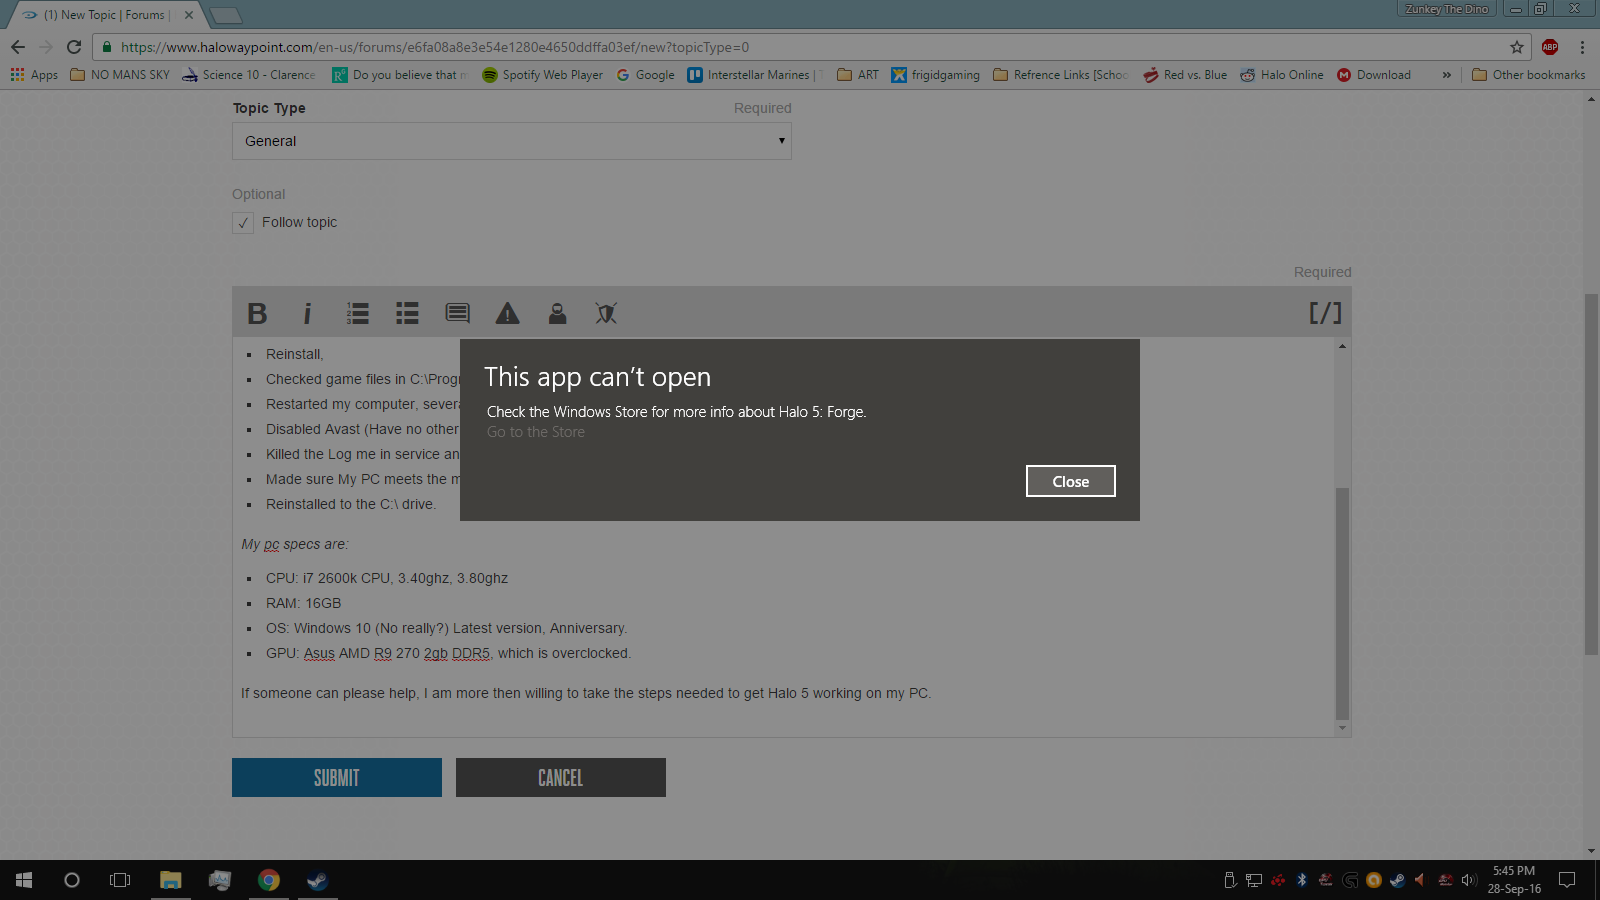
Task: Submit the new forum topic
Action: (x=337, y=777)
